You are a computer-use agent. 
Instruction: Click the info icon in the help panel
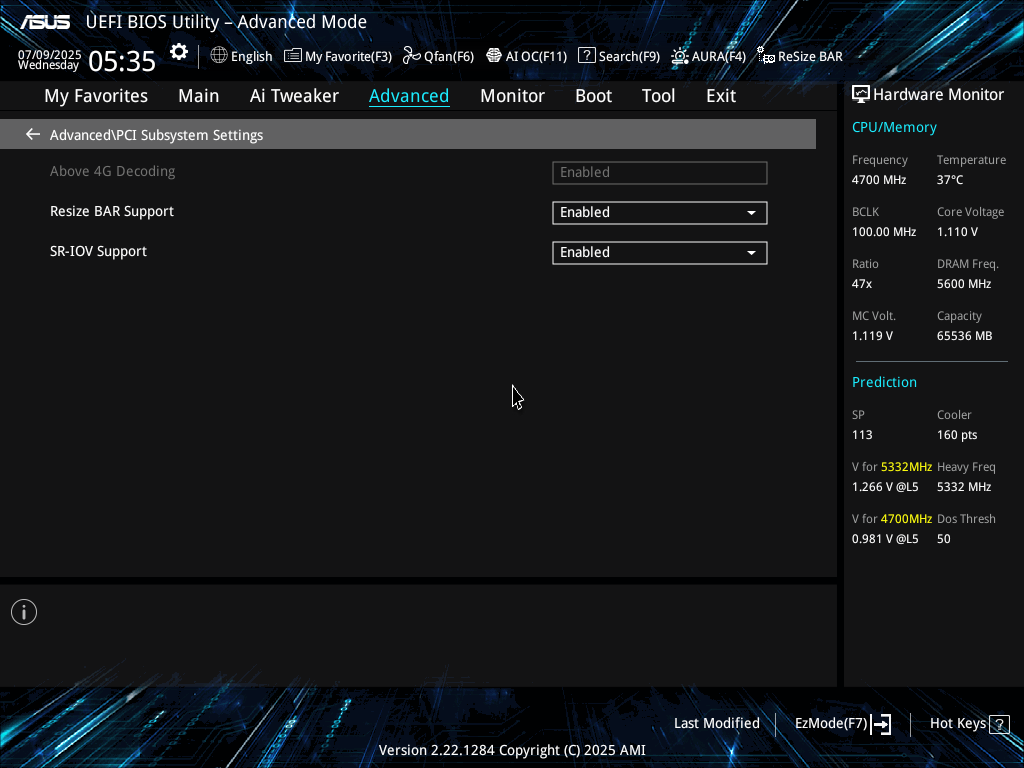[24, 612]
